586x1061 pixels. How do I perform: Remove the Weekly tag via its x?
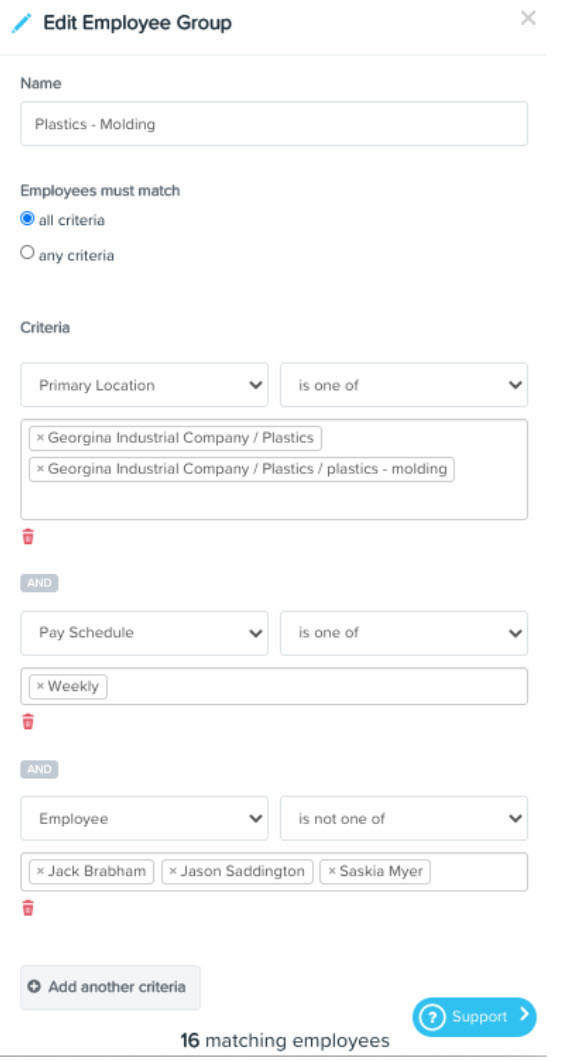(x=40, y=686)
